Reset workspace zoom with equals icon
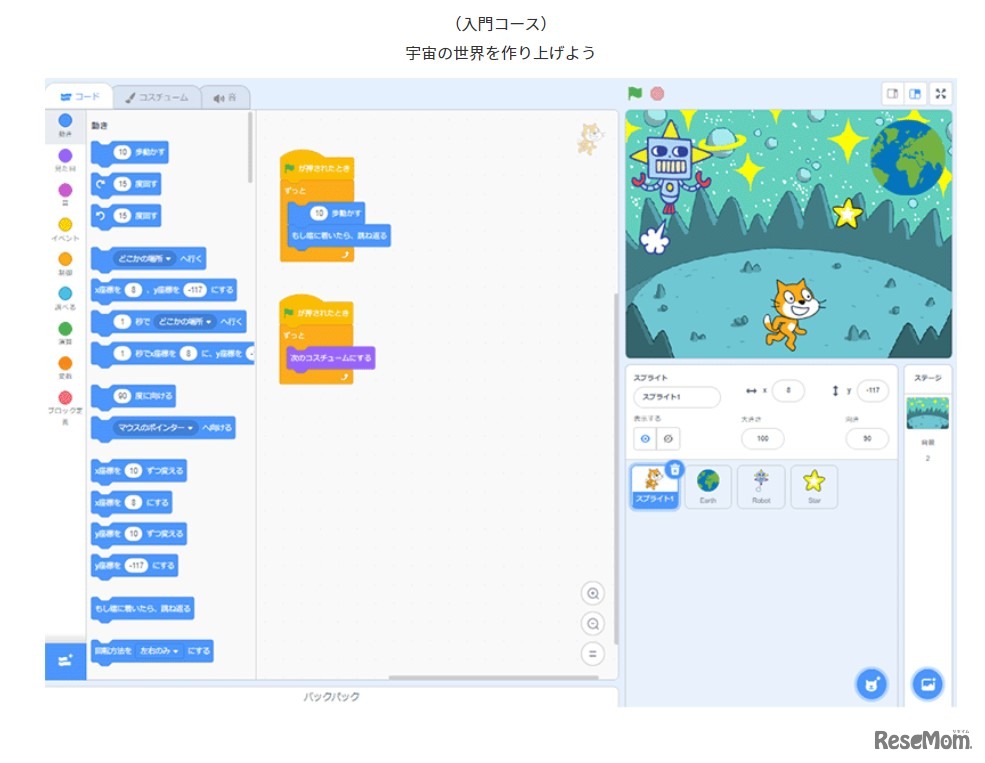 click(592, 654)
